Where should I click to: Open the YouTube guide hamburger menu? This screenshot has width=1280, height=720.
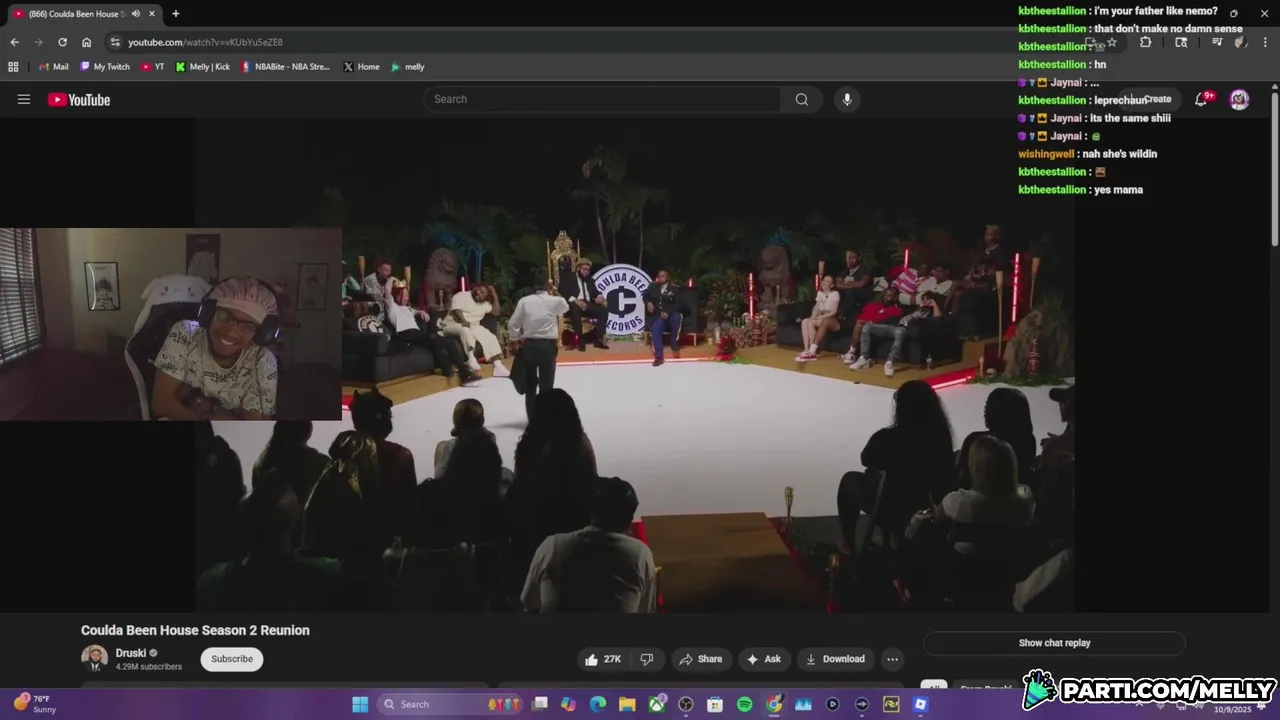[x=24, y=99]
